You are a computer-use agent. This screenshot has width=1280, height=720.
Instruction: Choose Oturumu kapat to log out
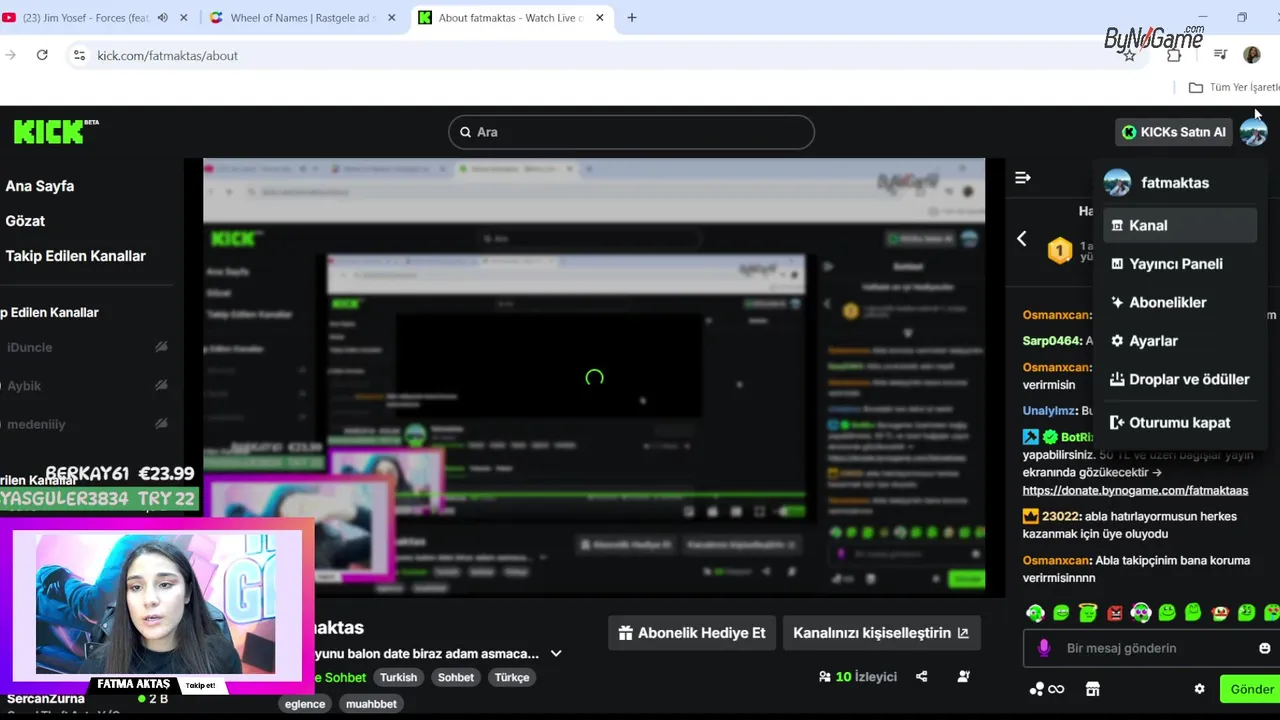(x=1180, y=423)
